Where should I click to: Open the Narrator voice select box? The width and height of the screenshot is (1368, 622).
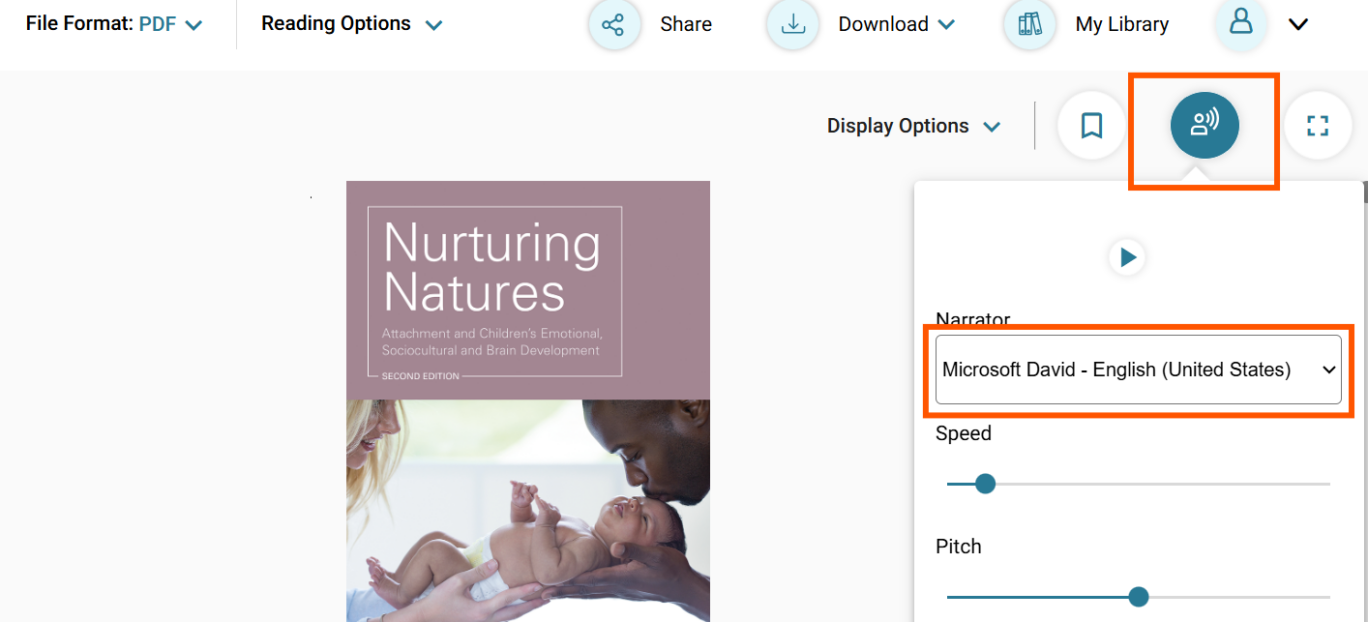(1138, 370)
